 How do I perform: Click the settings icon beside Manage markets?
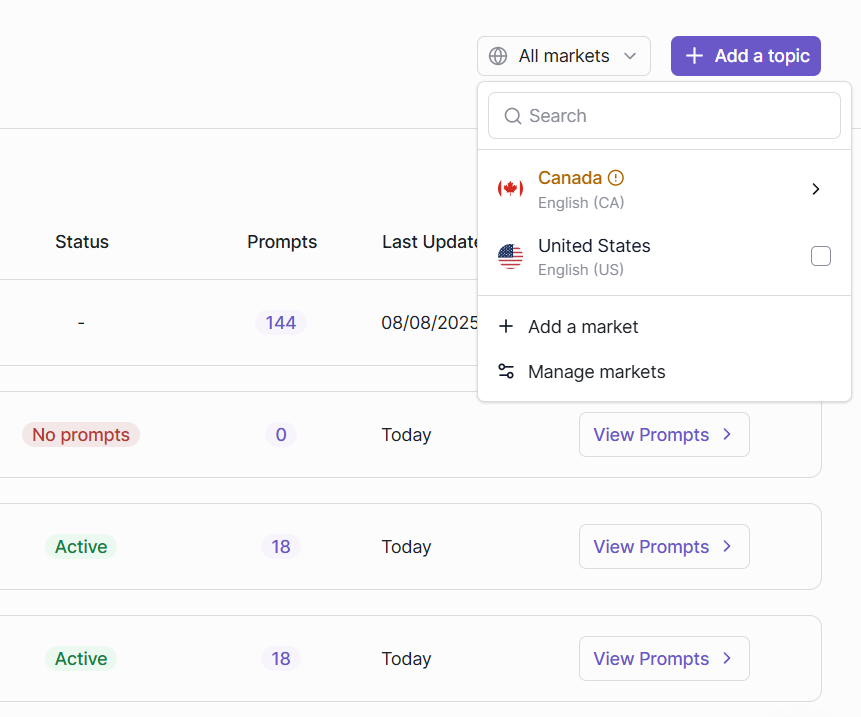506,371
